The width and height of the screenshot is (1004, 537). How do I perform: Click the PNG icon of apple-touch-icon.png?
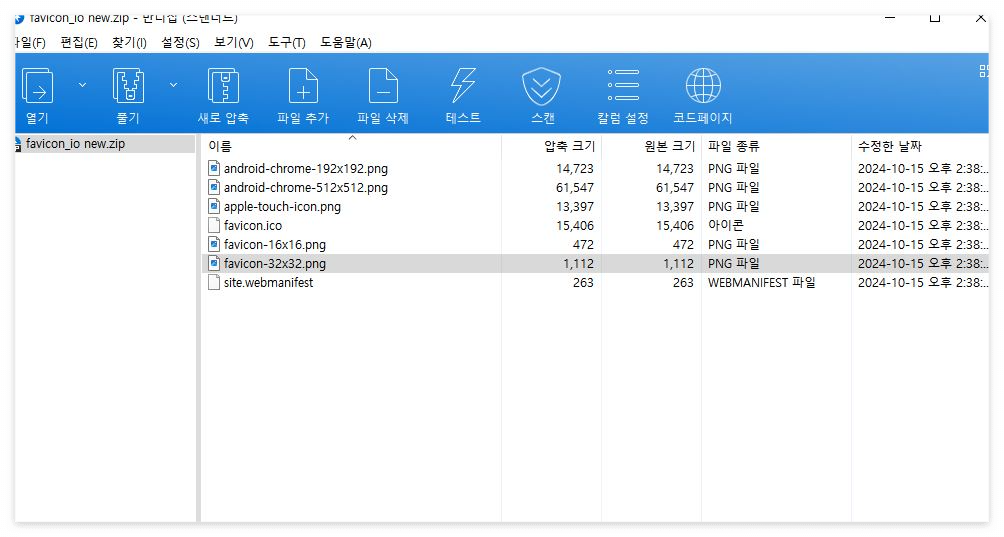[214, 206]
